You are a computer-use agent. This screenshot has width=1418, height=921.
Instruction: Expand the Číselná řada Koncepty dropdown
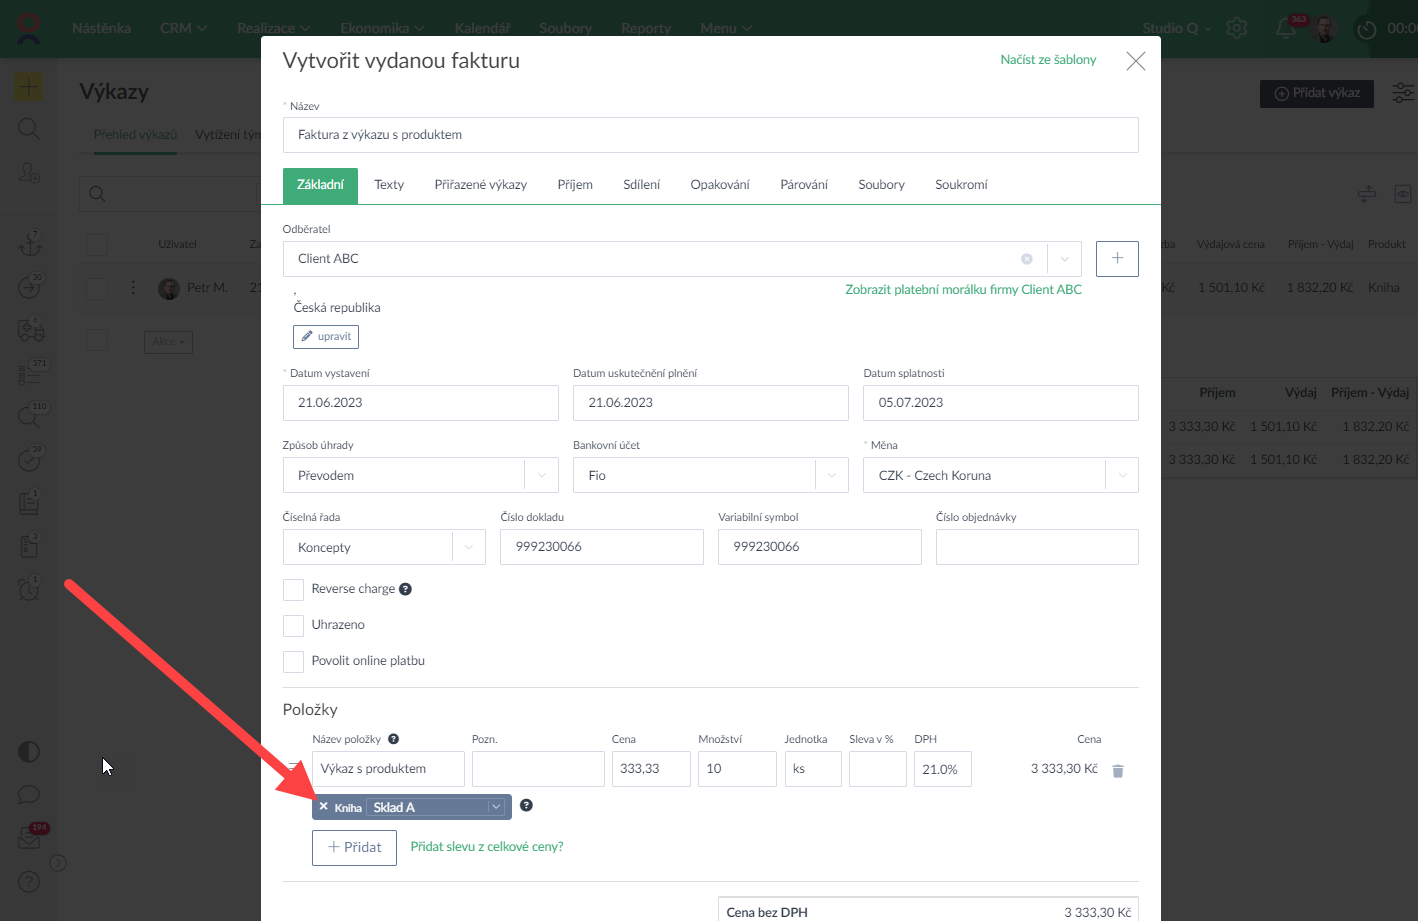(x=468, y=547)
